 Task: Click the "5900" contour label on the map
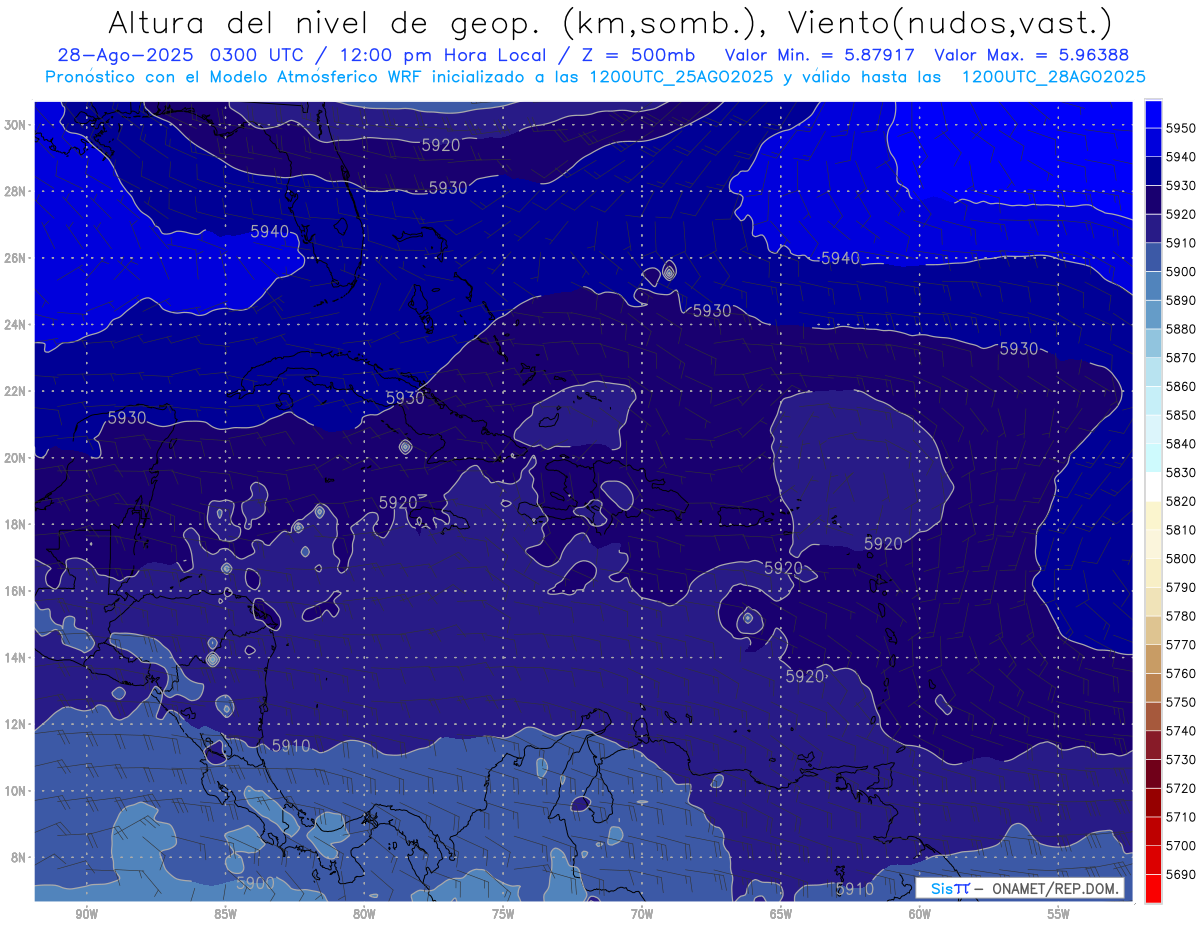coord(255,882)
